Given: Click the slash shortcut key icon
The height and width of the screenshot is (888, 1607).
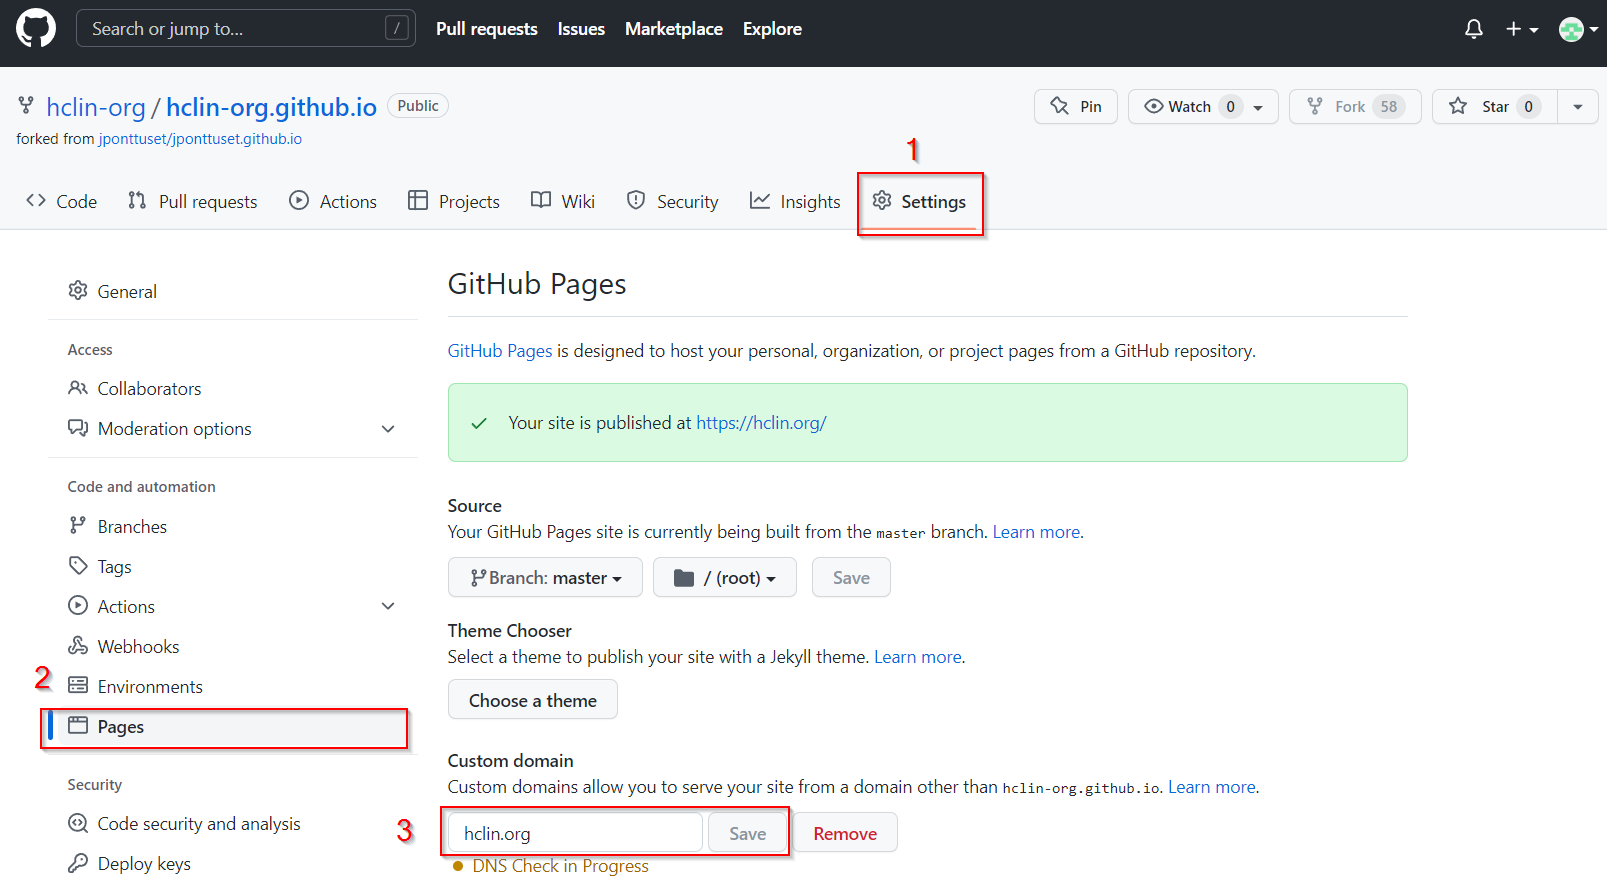Looking at the screenshot, I should (396, 28).
